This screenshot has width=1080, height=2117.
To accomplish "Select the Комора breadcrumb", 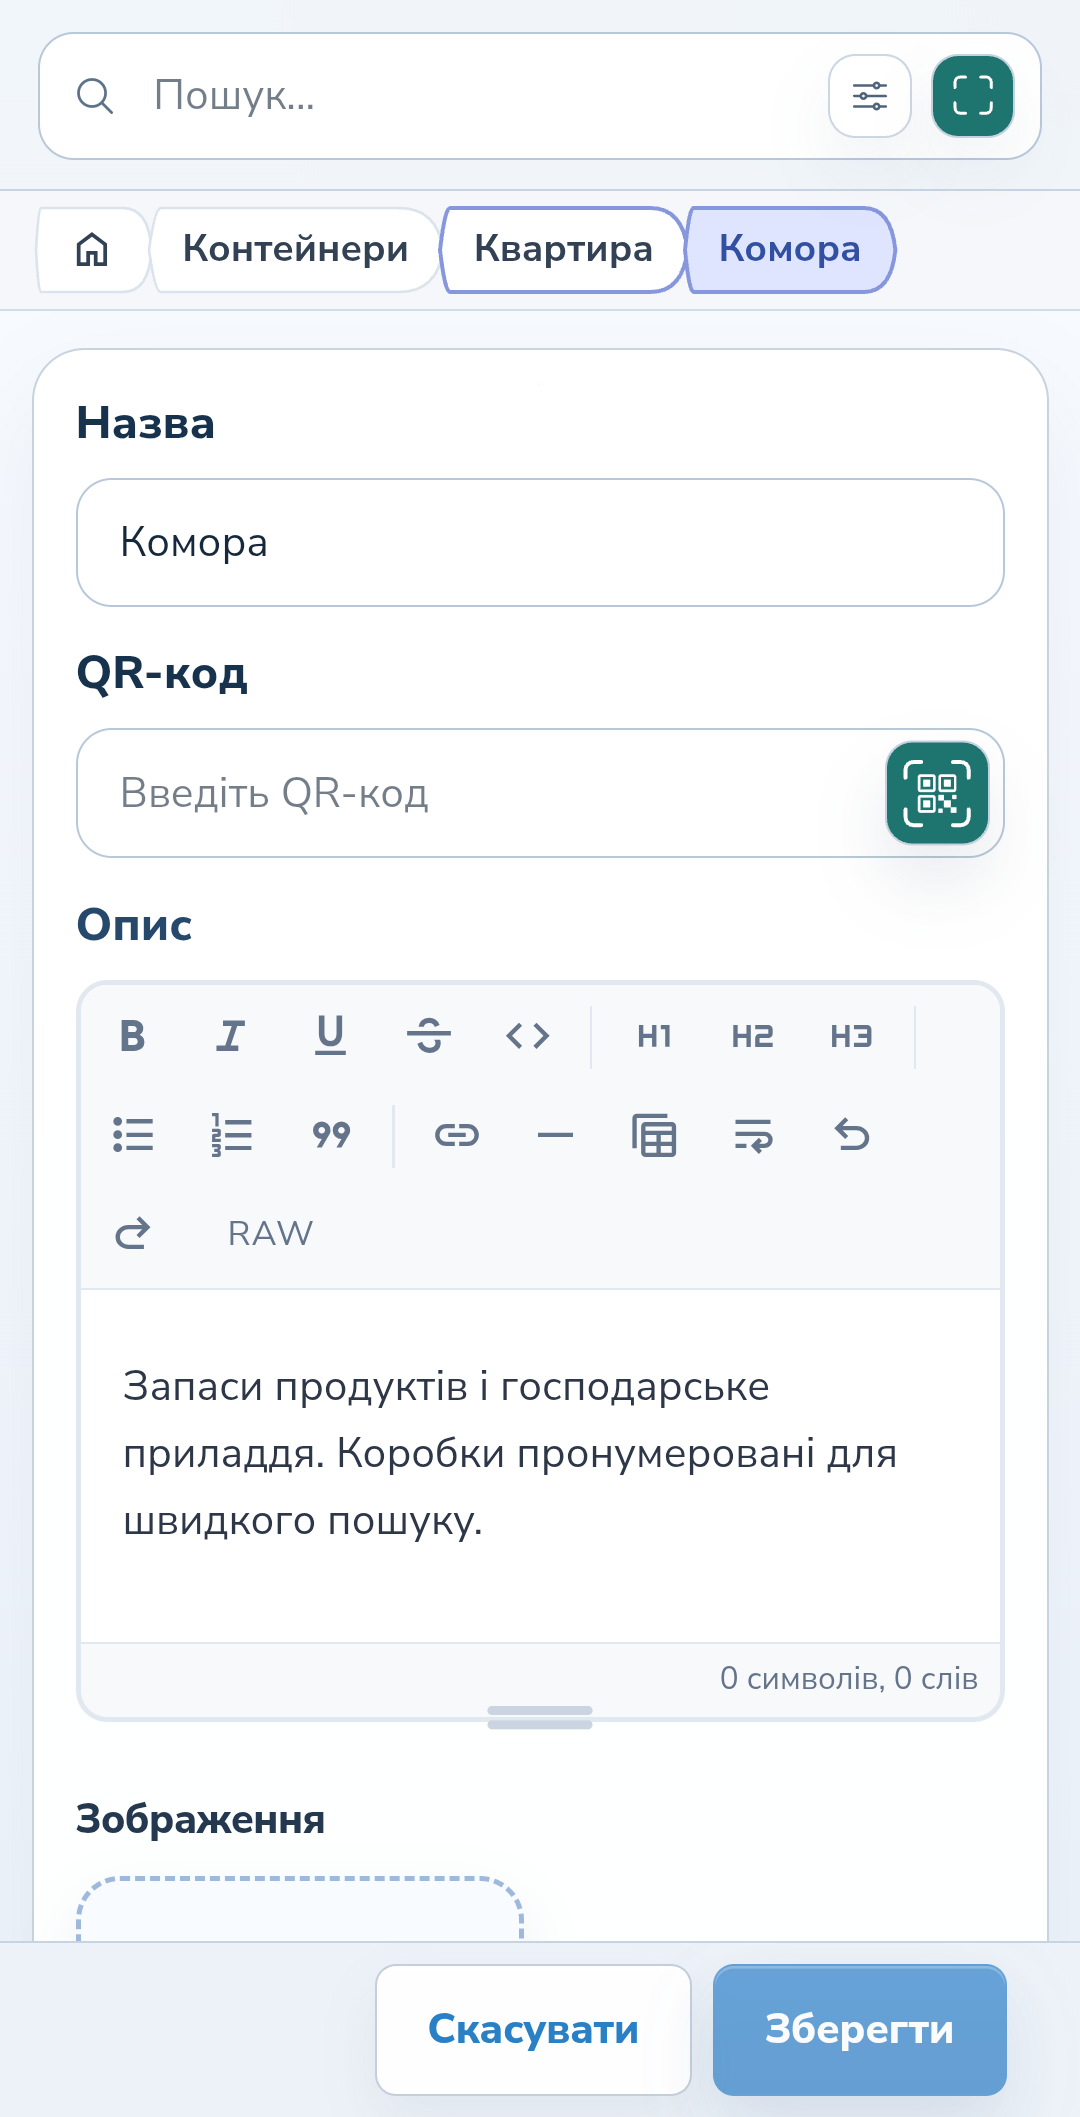I will 790,249.
